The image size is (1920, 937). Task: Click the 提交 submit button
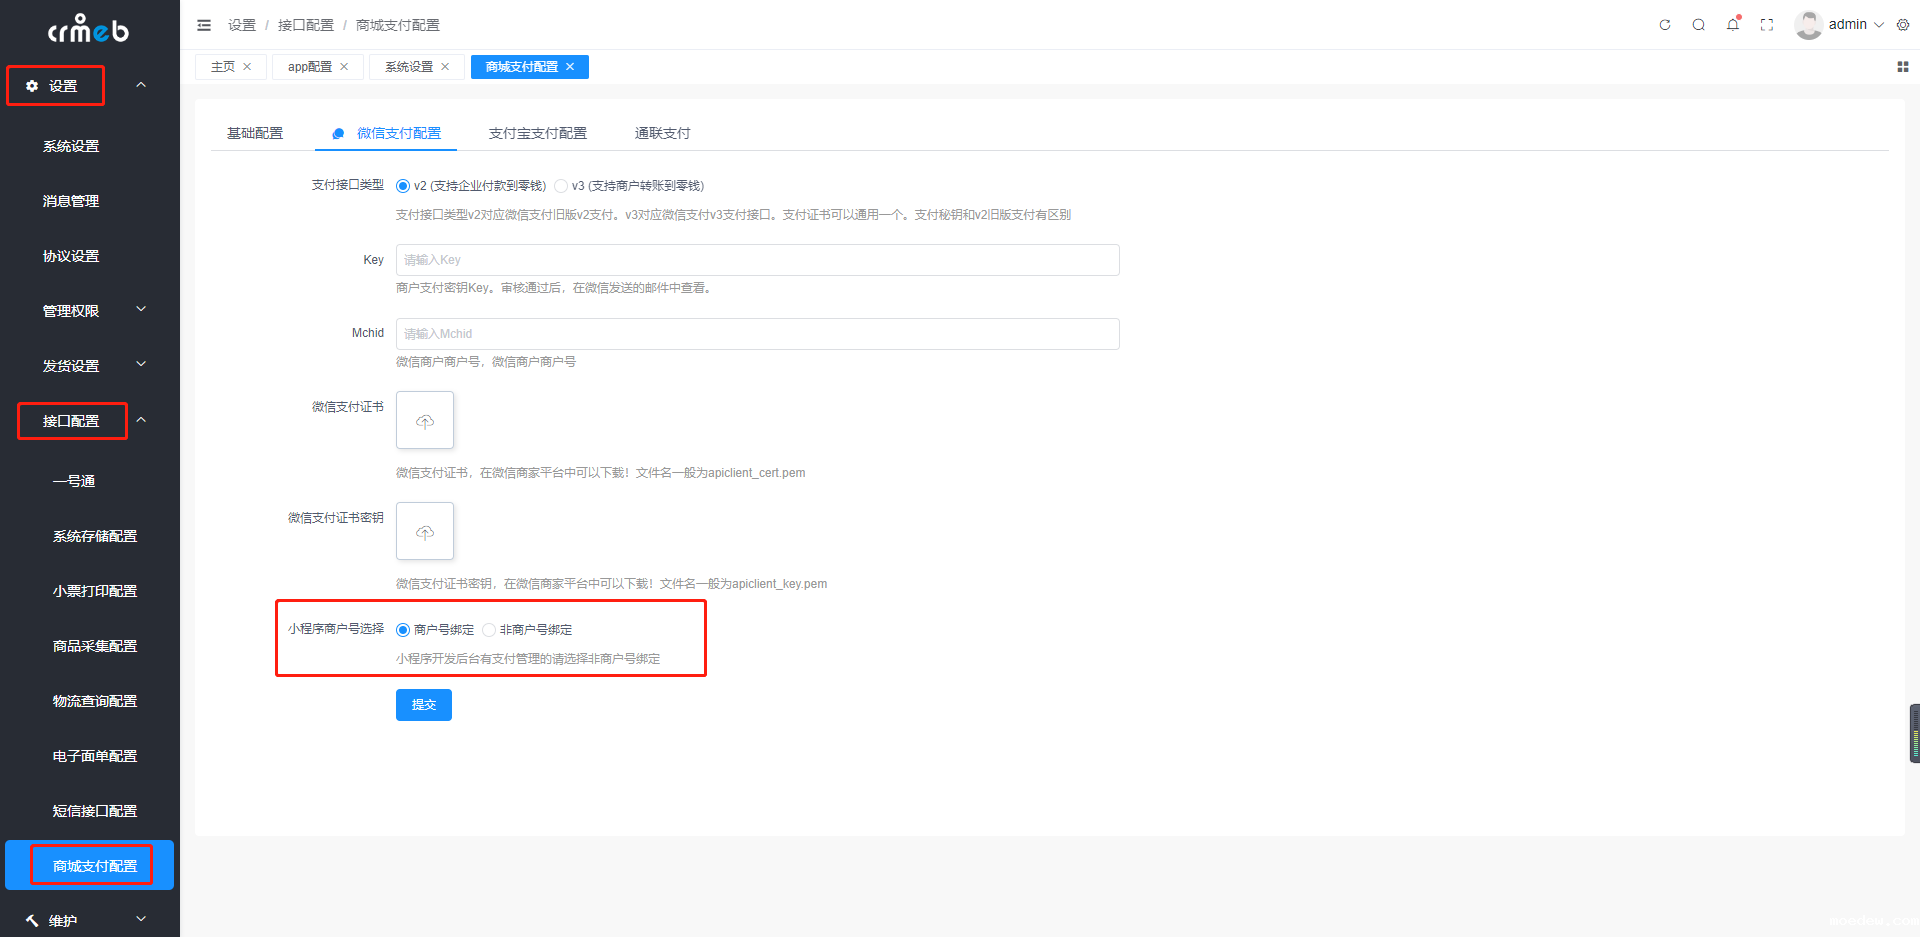423,705
